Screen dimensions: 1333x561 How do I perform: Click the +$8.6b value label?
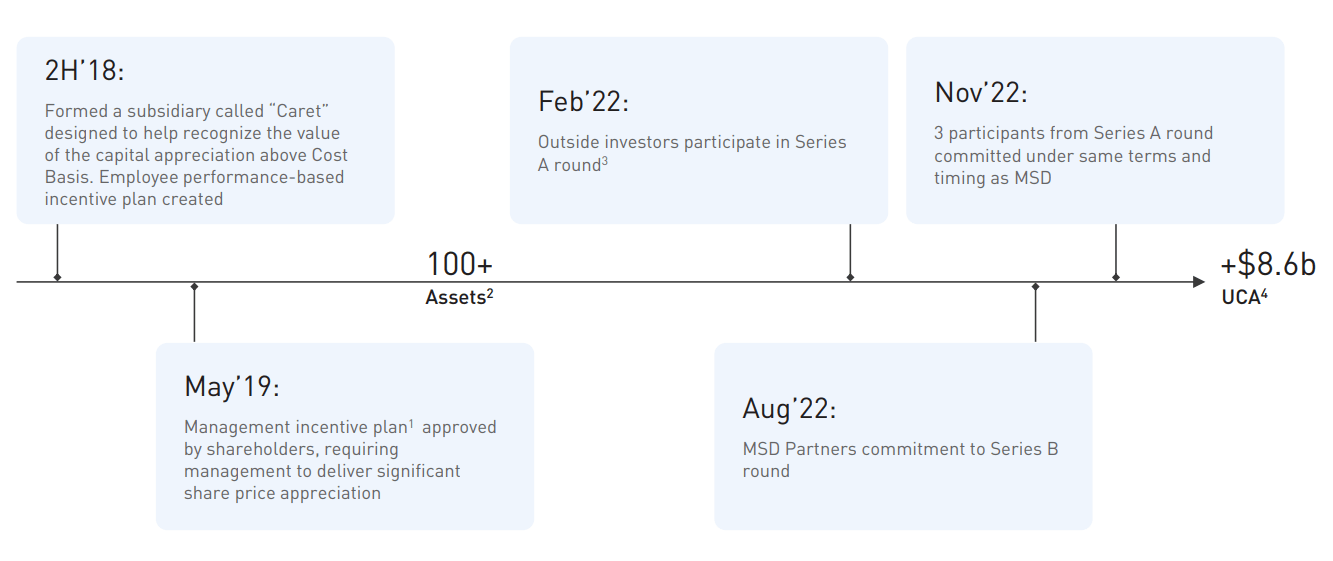pyautogui.click(x=1267, y=265)
